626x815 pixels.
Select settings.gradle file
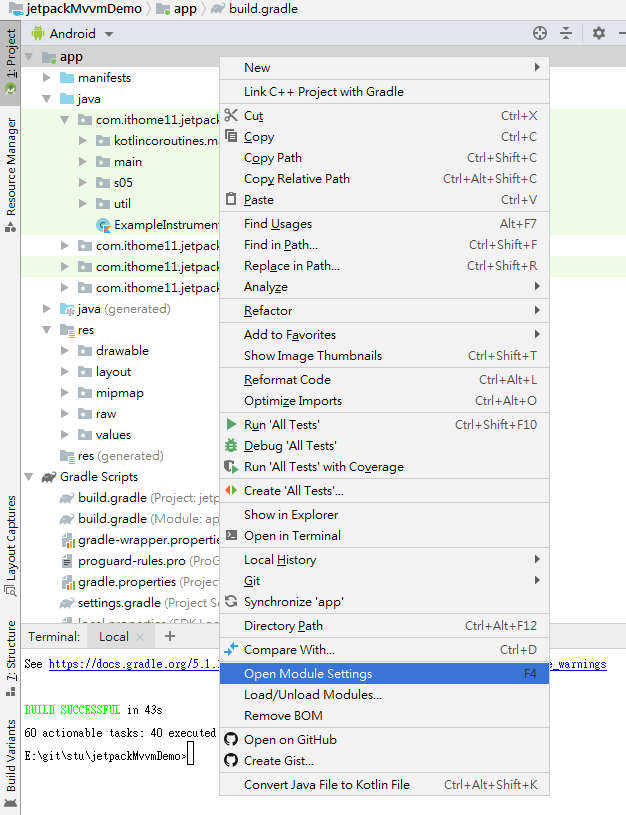tap(139, 603)
